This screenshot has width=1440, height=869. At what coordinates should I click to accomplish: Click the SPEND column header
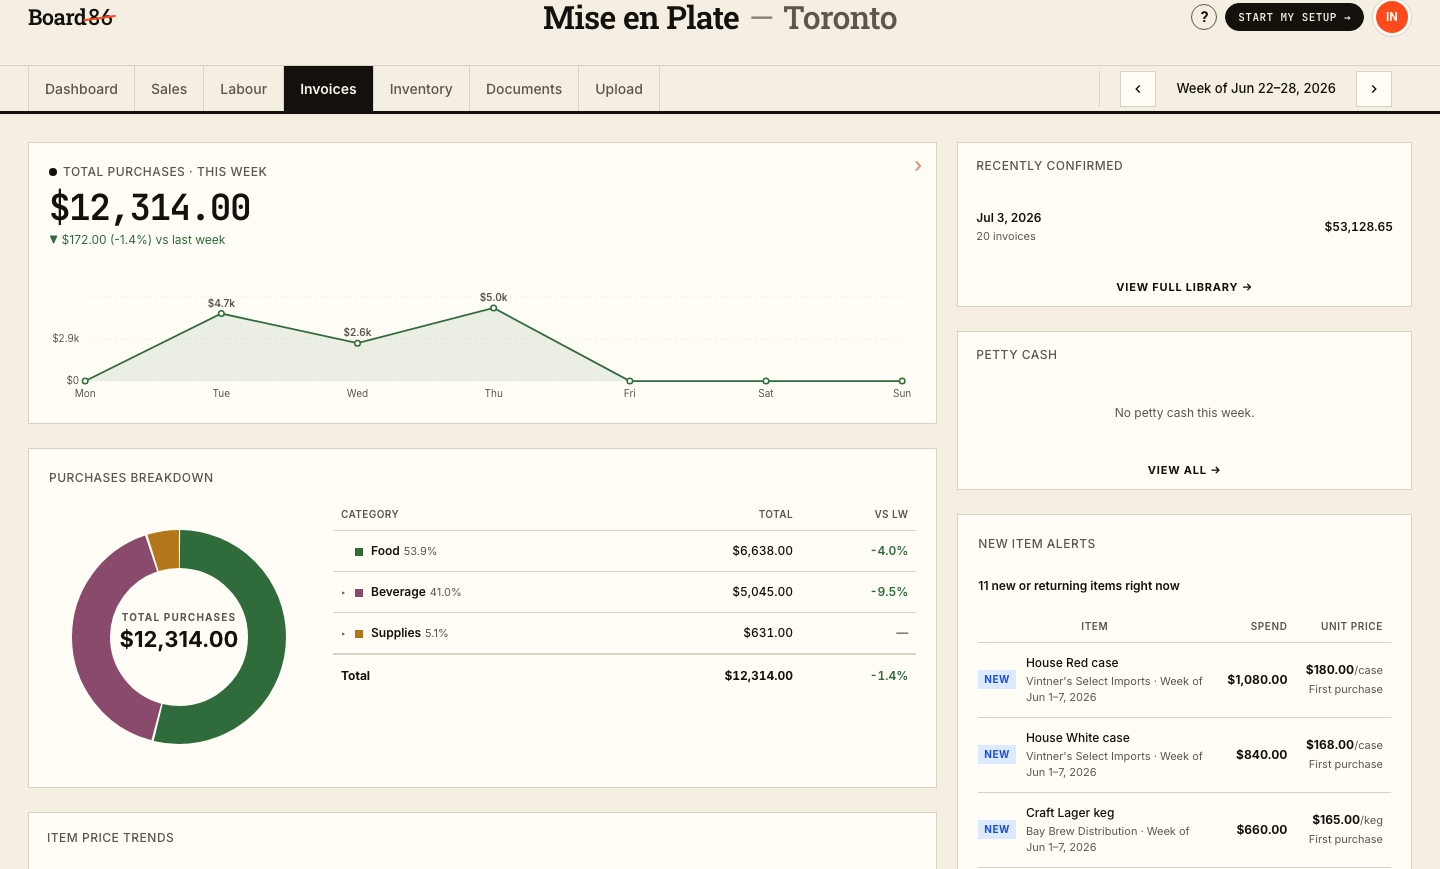click(1269, 626)
